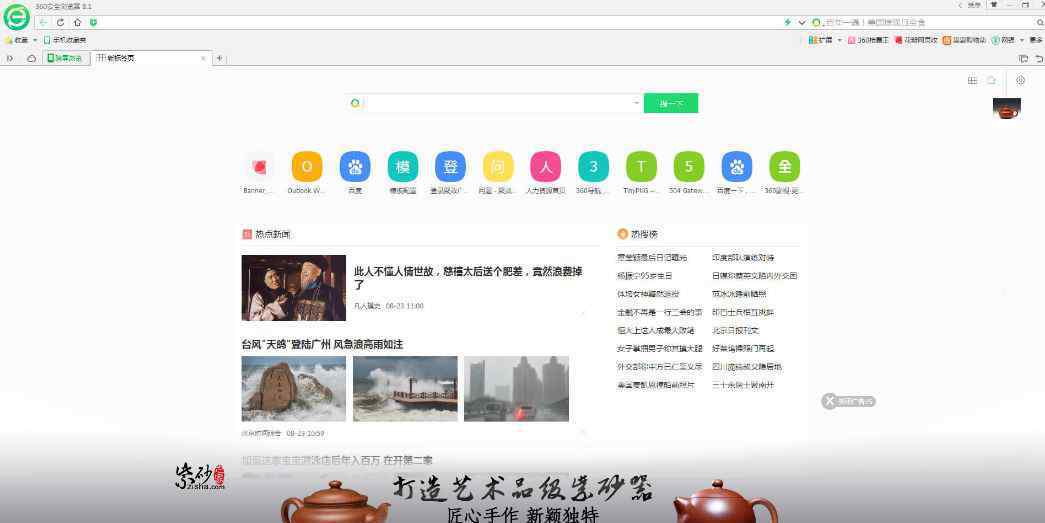
Task: Click the skin shirt icon in title bar
Action: pos(994,5)
